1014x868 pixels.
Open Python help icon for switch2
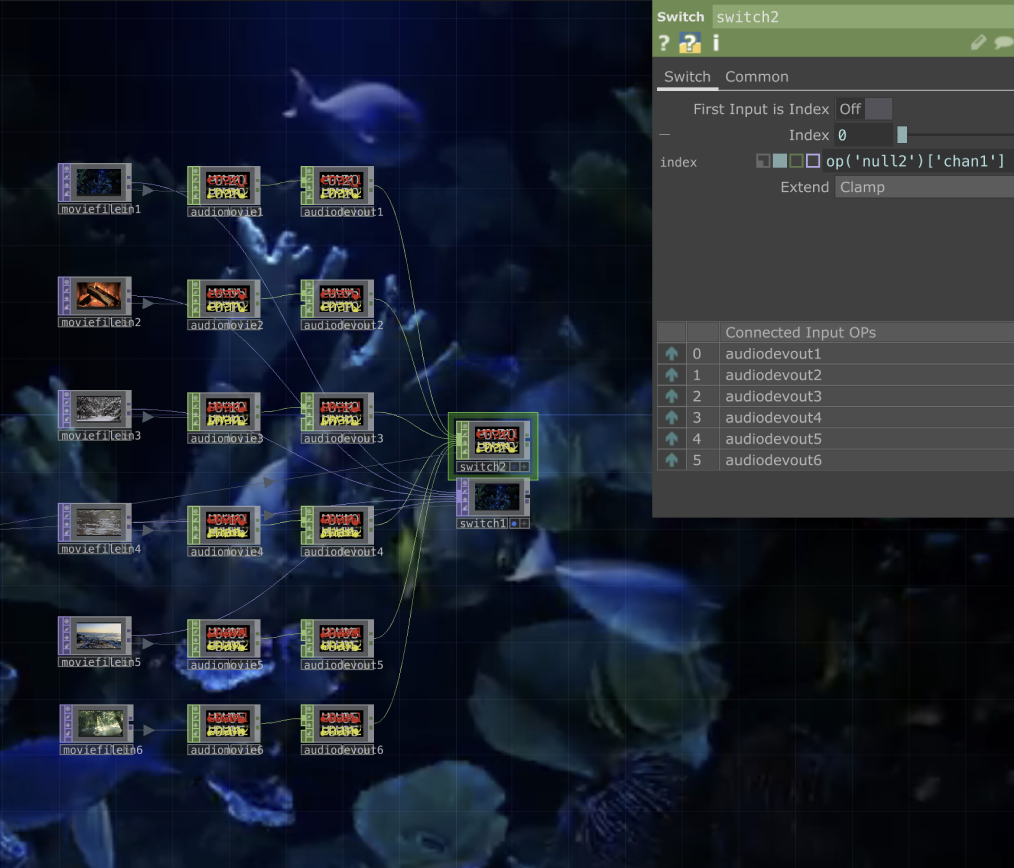click(x=689, y=43)
